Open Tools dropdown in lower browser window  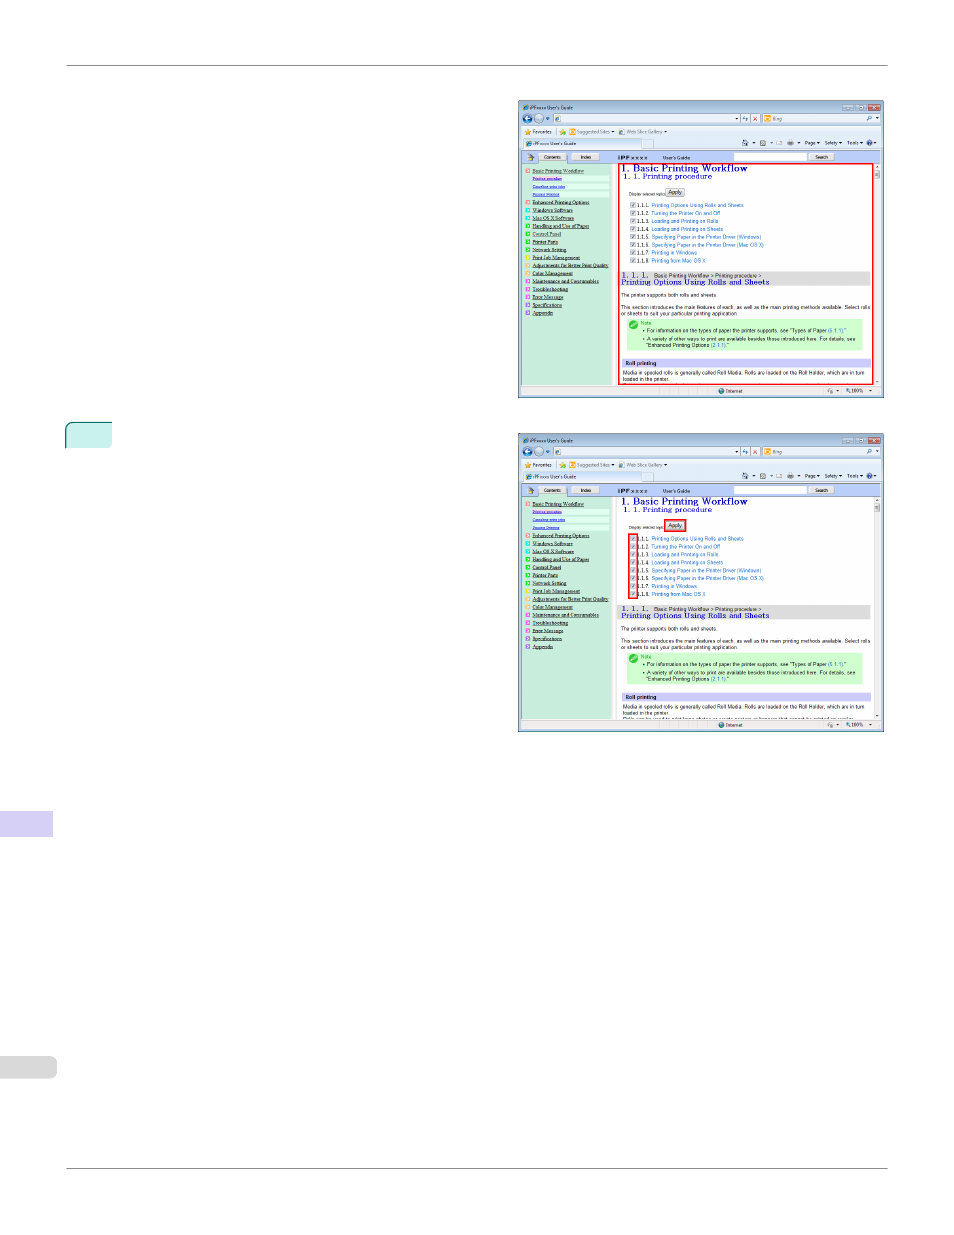(854, 476)
